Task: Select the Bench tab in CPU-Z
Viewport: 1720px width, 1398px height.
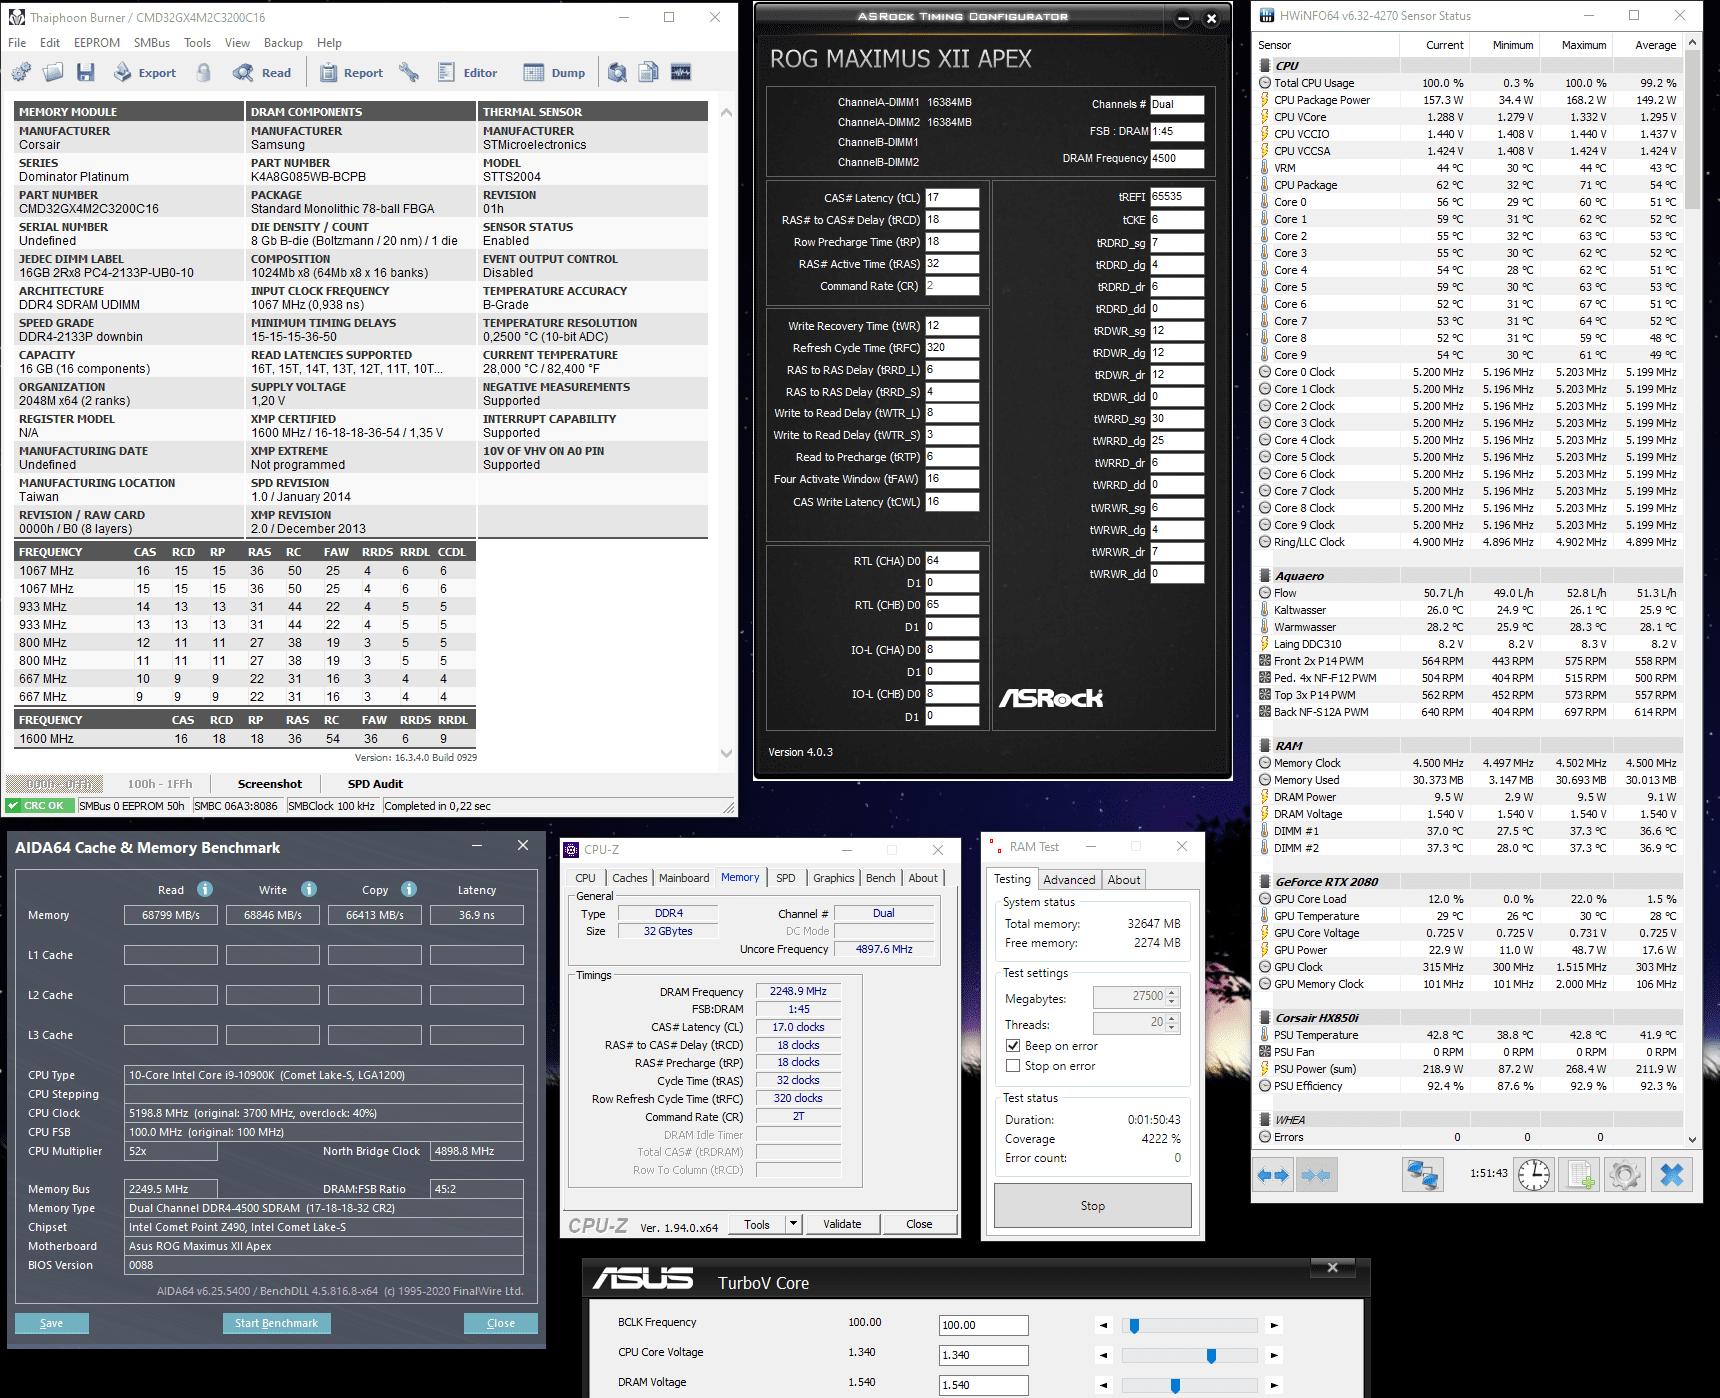Action: tap(881, 878)
